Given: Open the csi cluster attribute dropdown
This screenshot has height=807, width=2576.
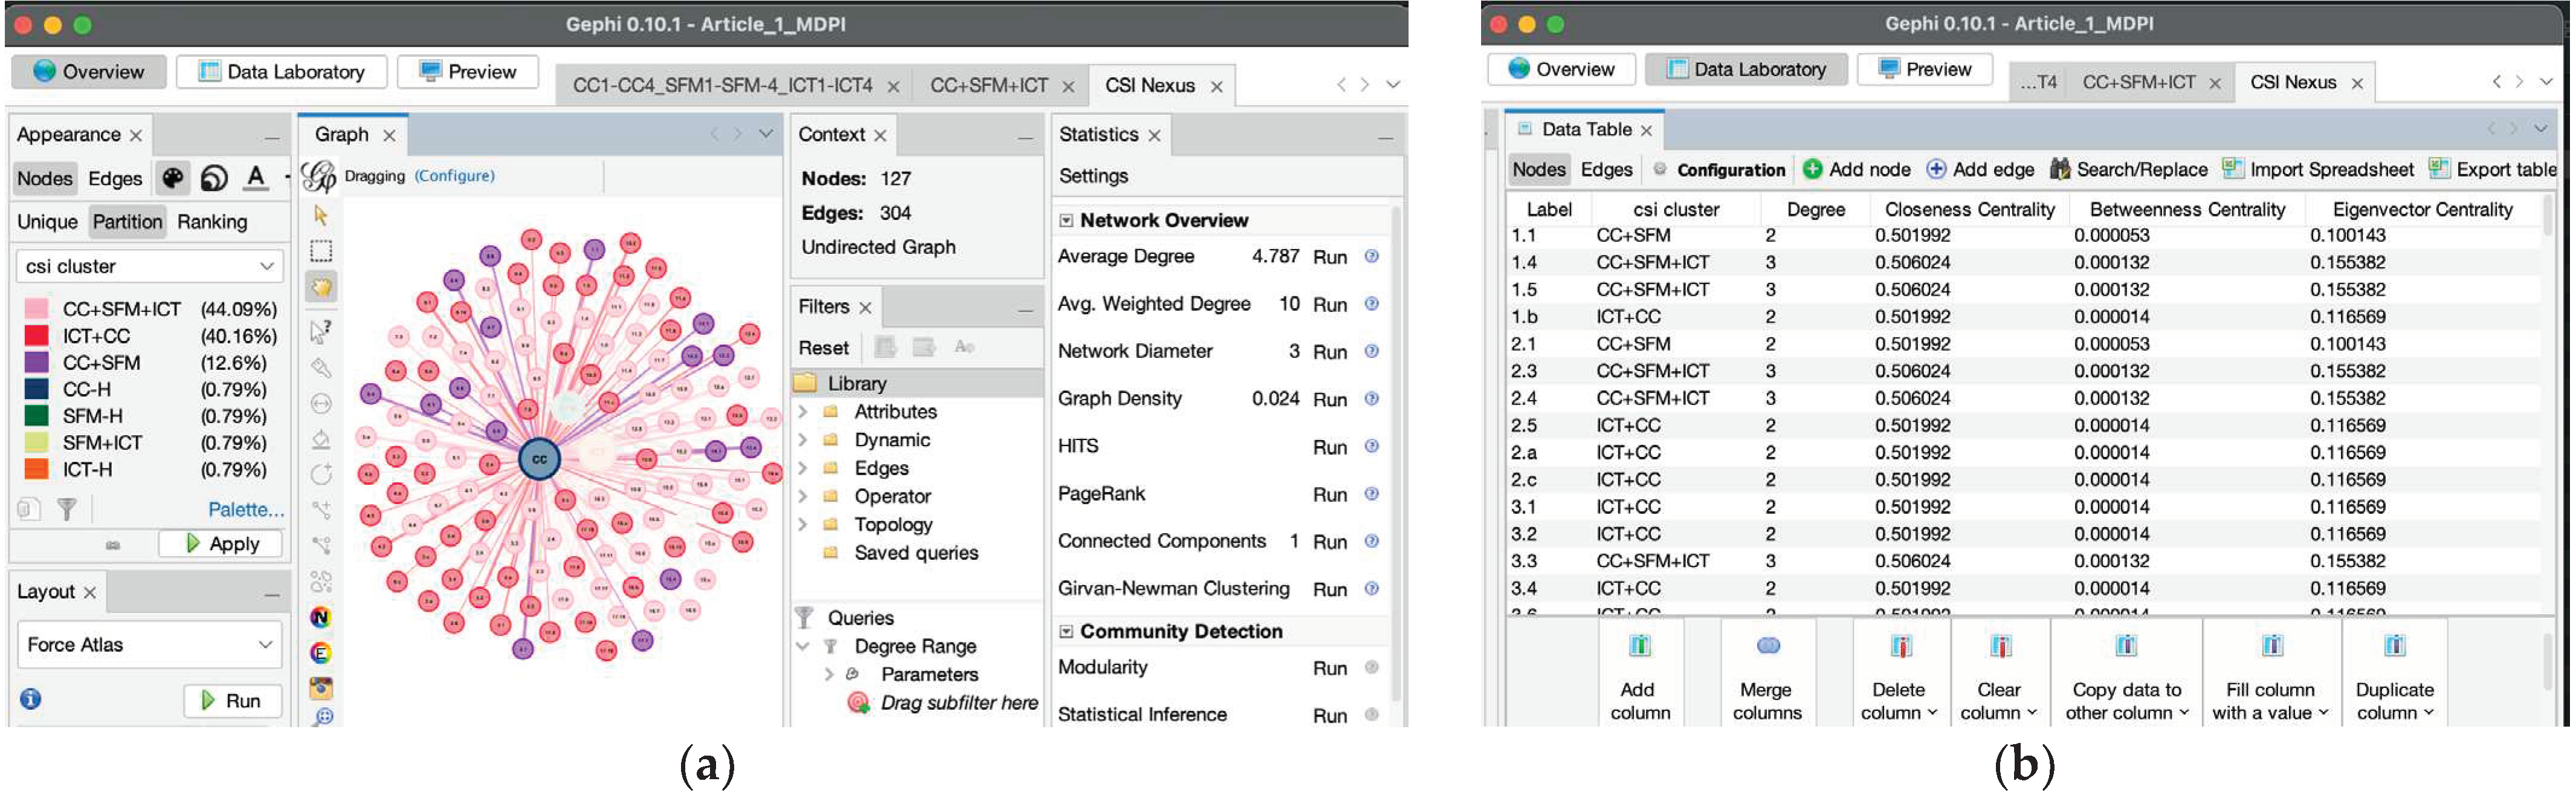Looking at the screenshot, I should (x=150, y=266).
